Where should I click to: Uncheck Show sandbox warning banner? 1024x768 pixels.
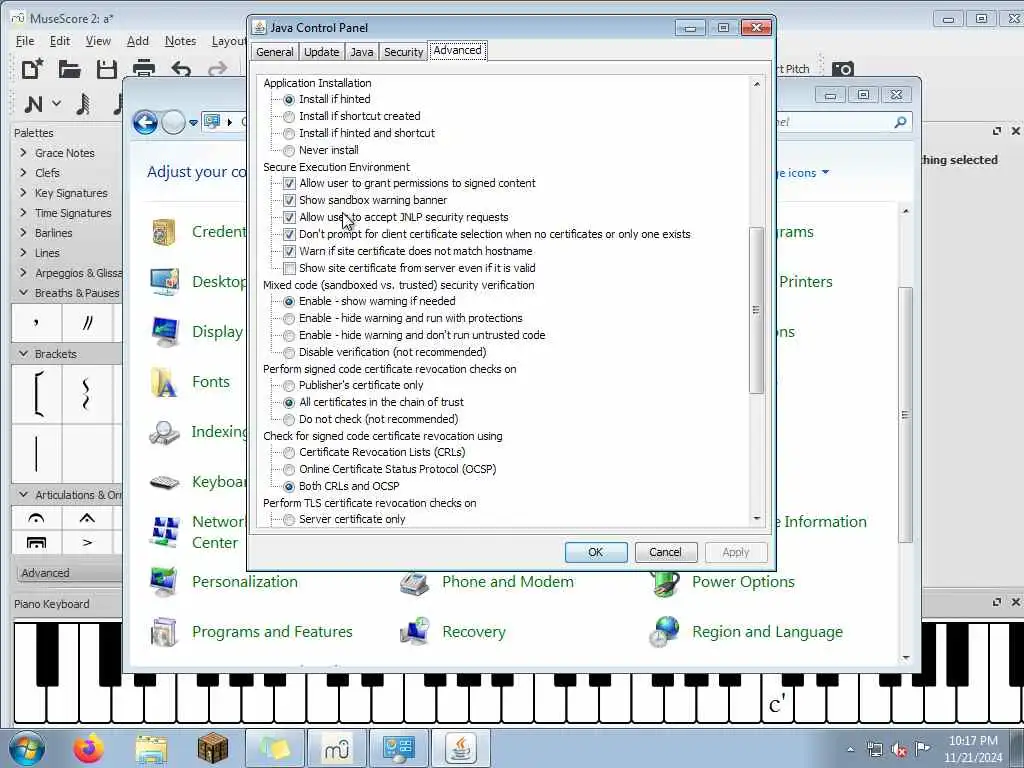pos(289,200)
